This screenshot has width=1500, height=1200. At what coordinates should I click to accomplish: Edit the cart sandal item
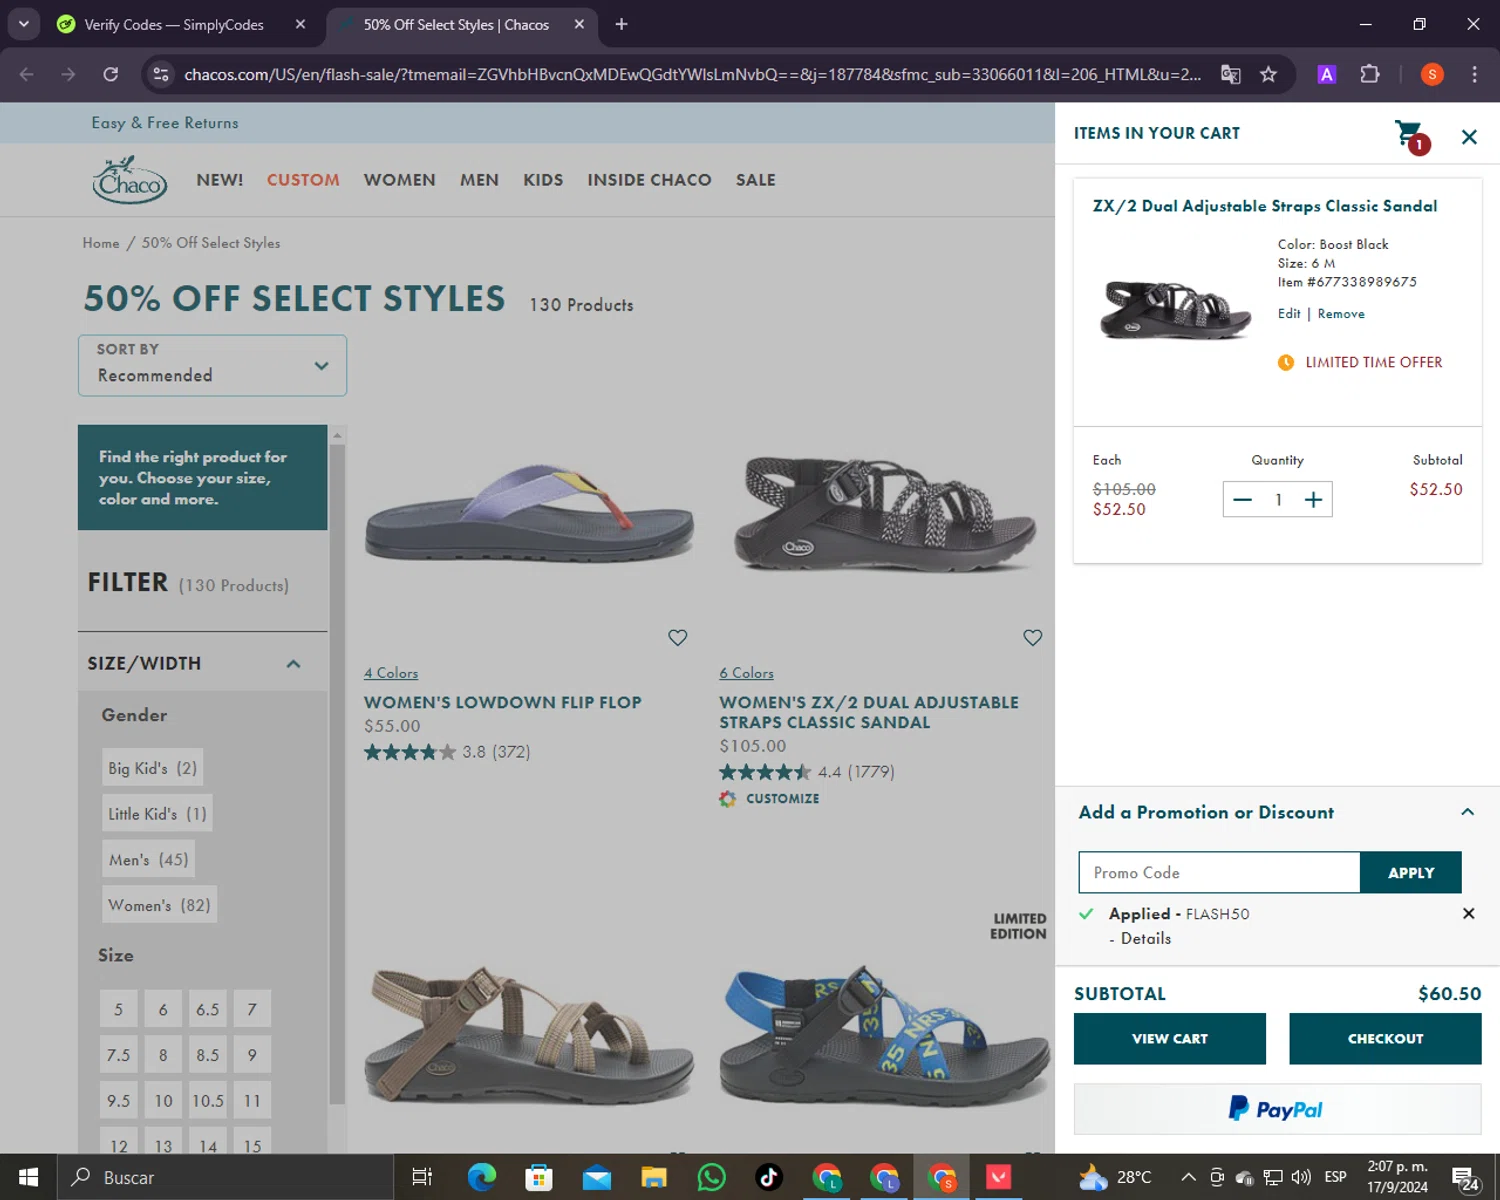[x=1289, y=313]
